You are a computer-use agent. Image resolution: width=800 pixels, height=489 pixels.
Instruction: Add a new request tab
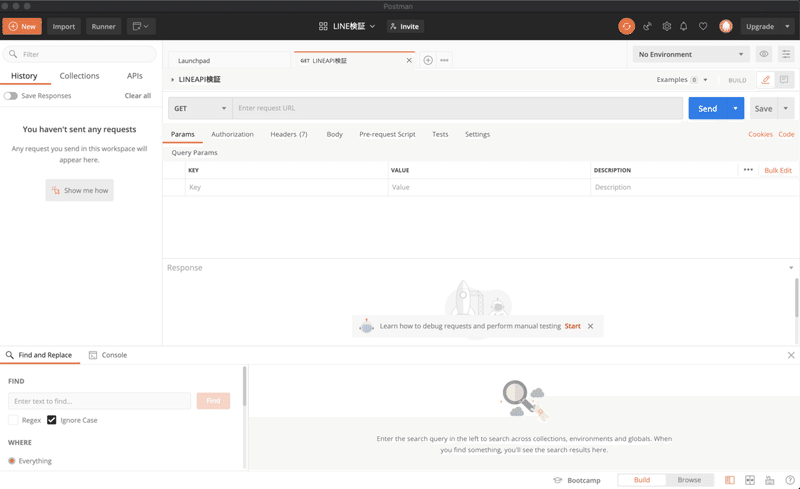(x=428, y=60)
